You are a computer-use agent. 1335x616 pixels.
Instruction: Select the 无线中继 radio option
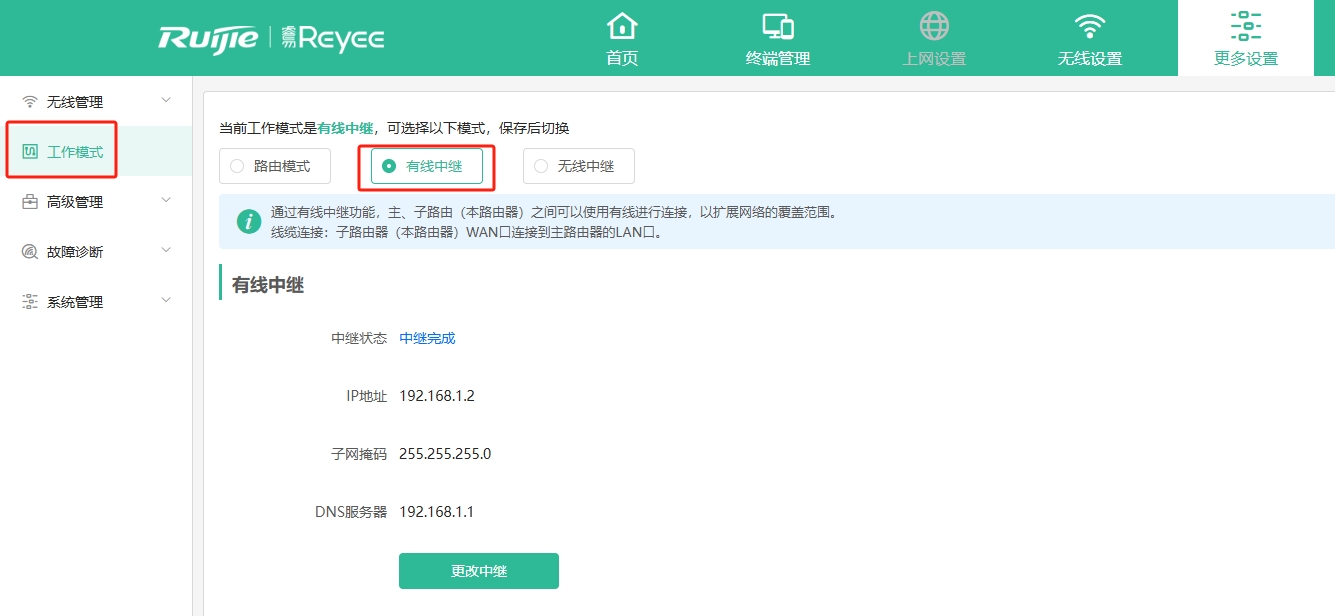click(541, 166)
